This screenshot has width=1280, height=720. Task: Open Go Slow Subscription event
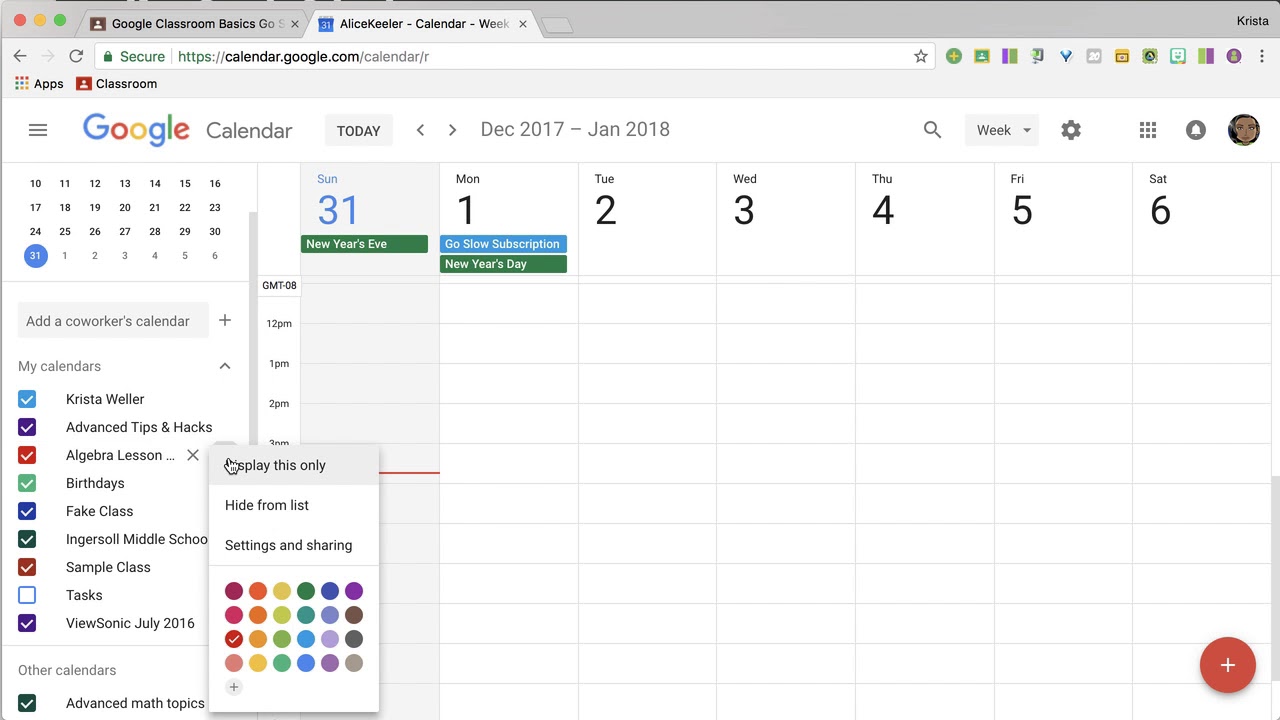coord(503,244)
